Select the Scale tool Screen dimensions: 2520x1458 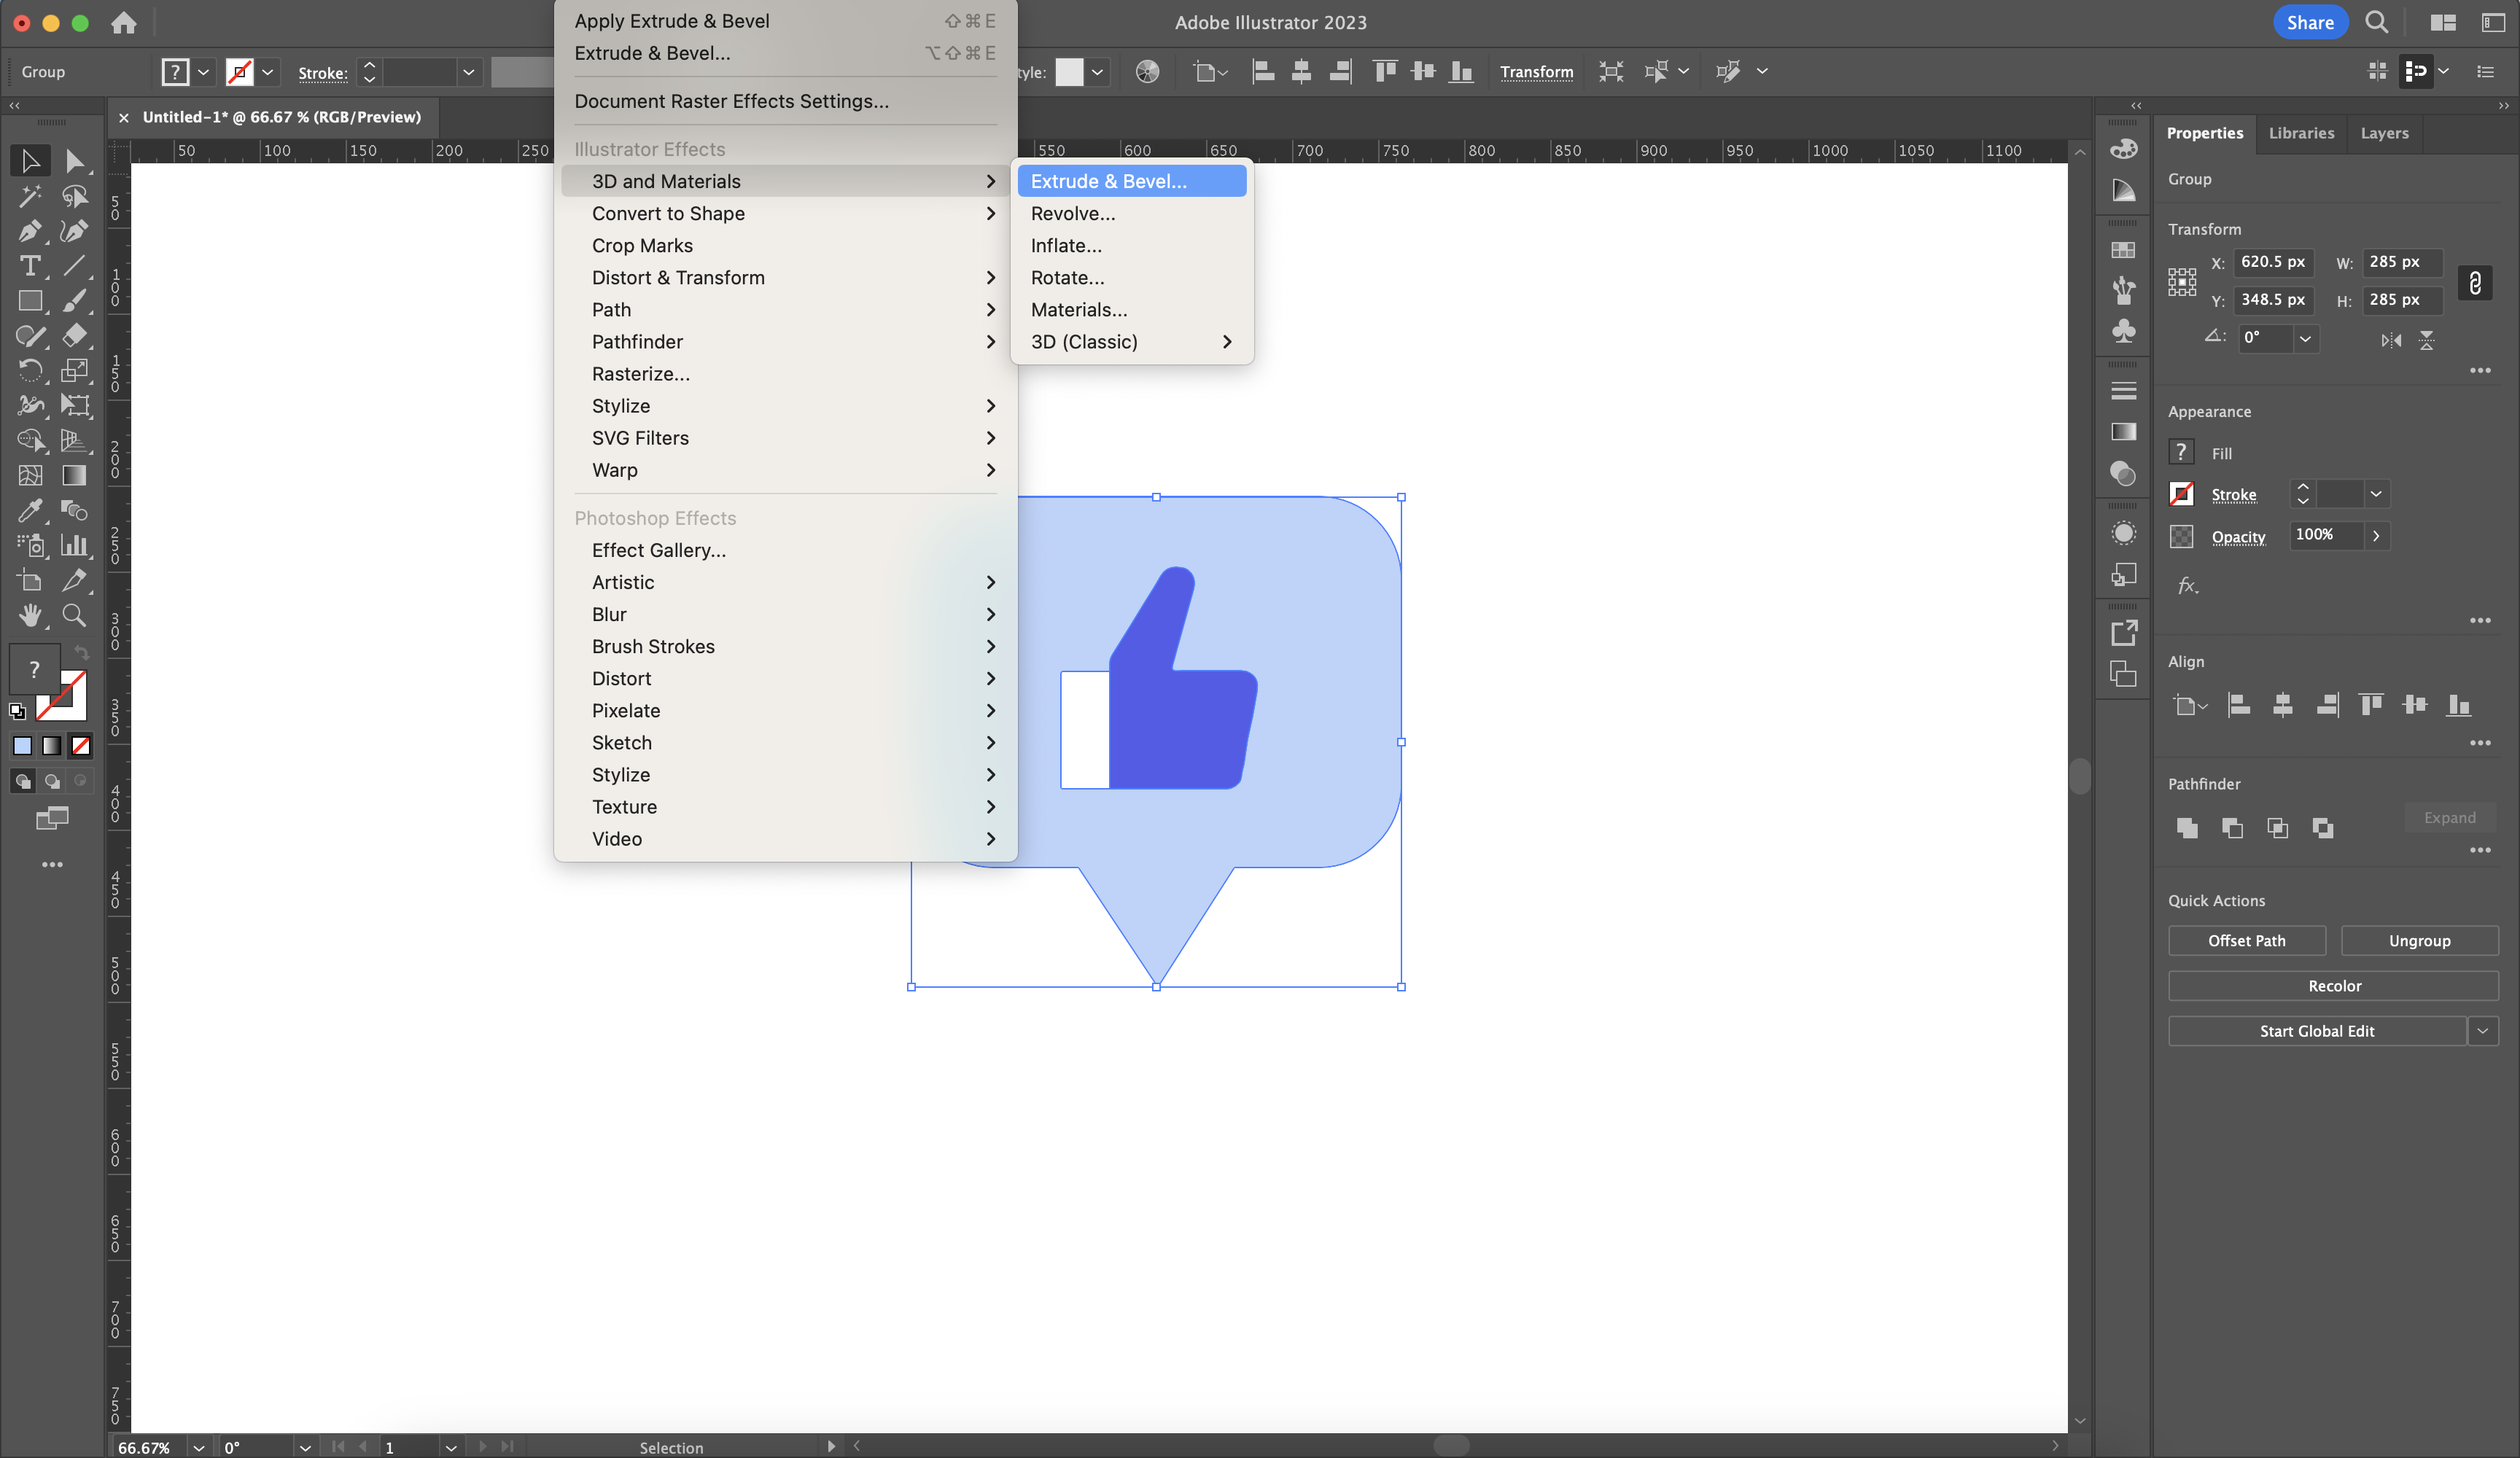pyautogui.click(x=74, y=371)
